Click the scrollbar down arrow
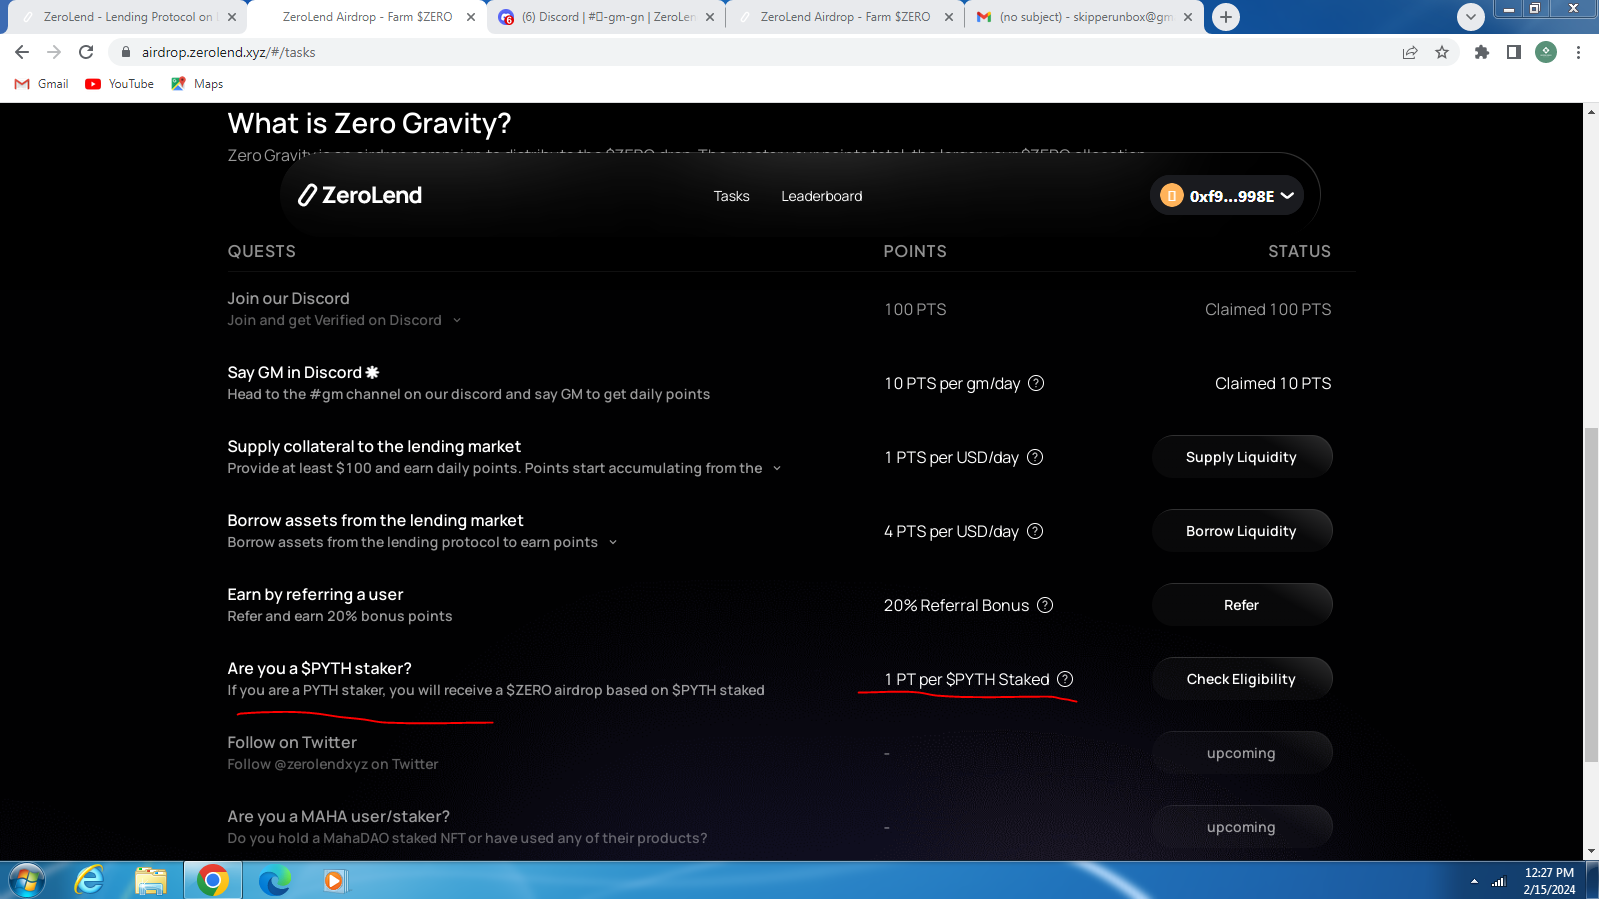The height and width of the screenshot is (899, 1599). coord(1591,851)
